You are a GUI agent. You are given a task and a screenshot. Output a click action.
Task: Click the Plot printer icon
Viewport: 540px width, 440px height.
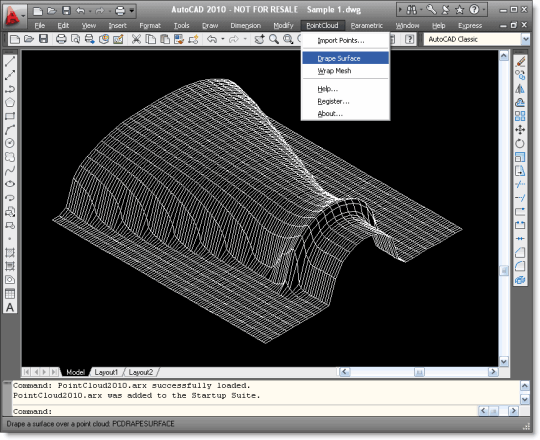point(61,39)
